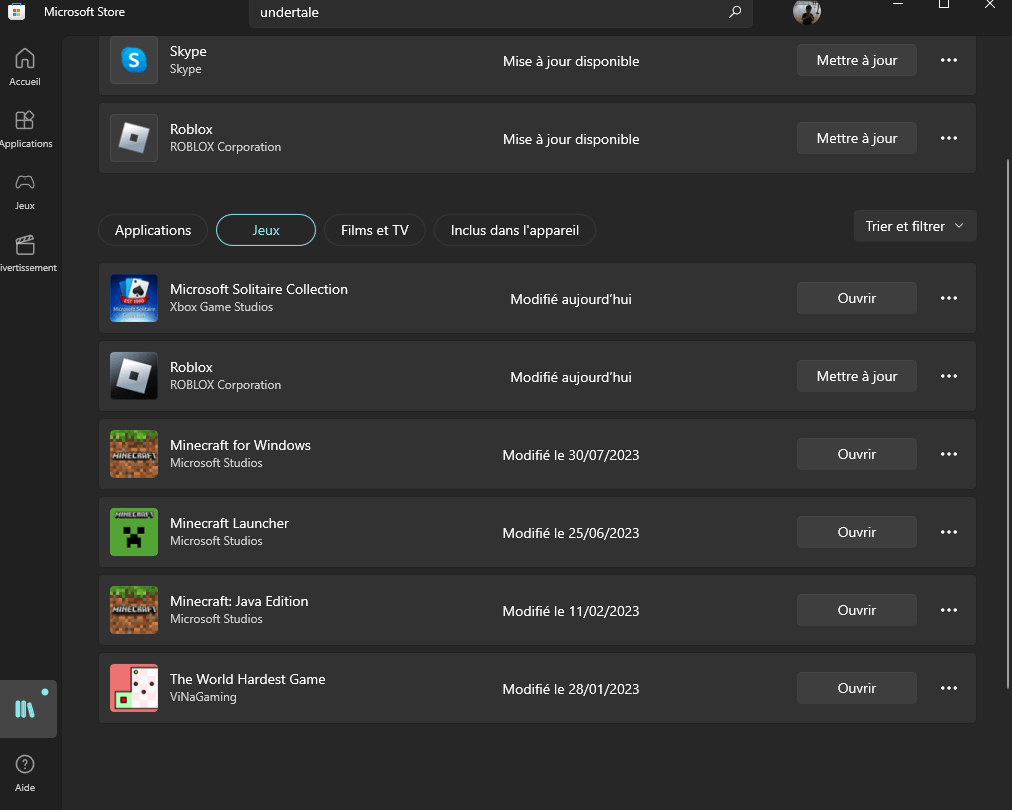Click the Minecraft Launcher title text
This screenshot has width=1012, height=810.
click(x=229, y=523)
